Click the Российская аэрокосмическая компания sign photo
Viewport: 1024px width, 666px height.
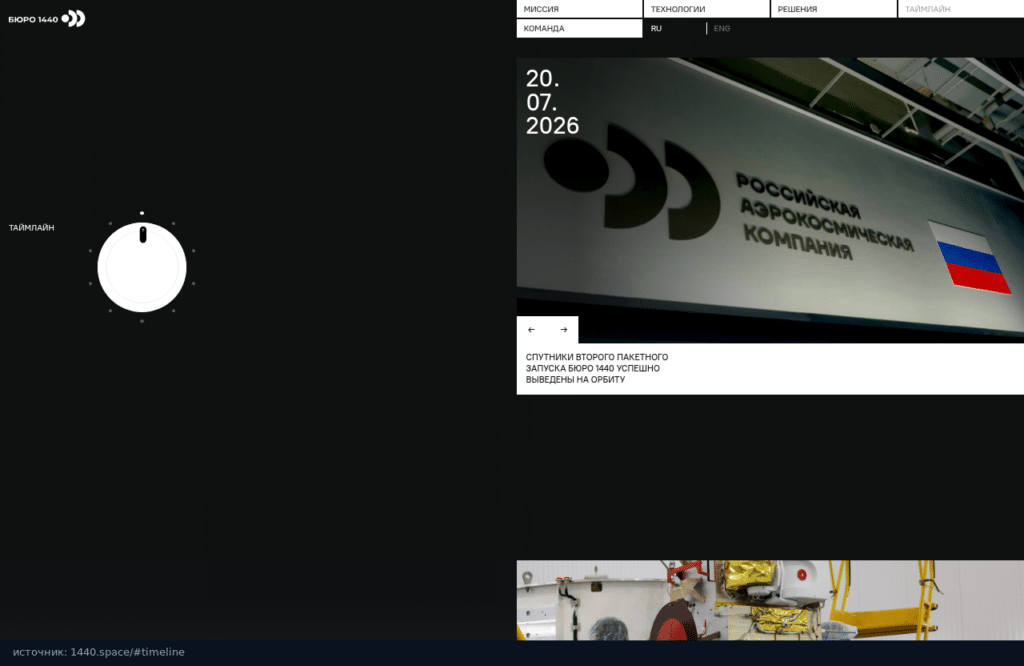[x=770, y=200]
